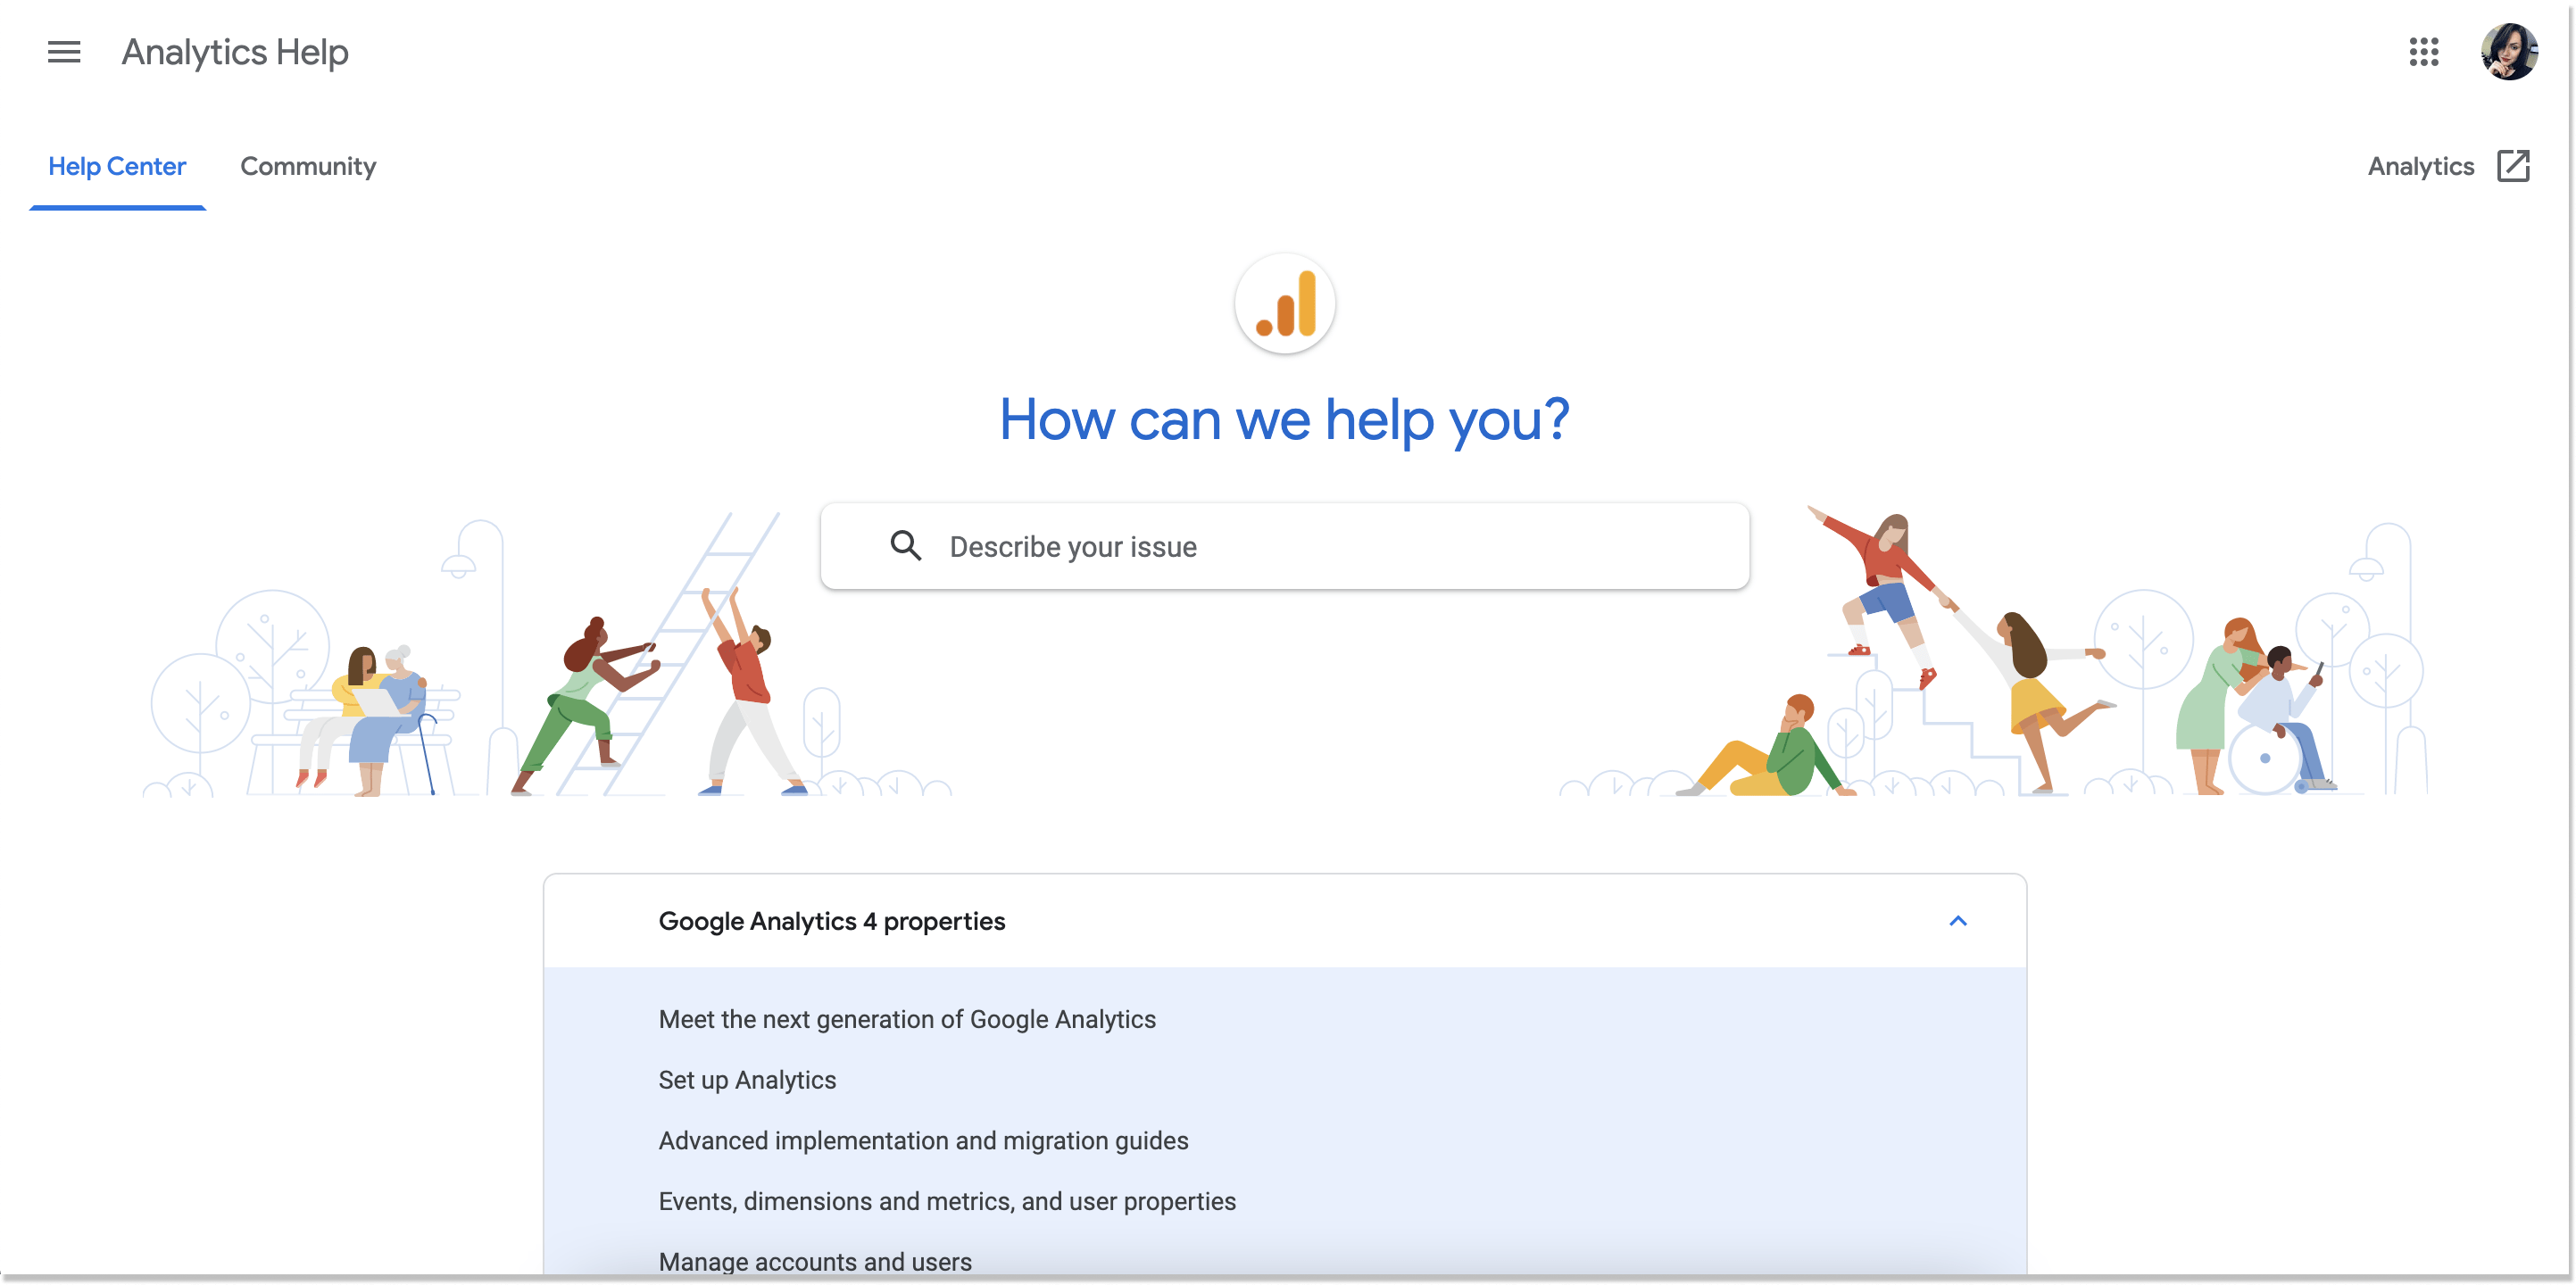Click the hamburger menu icon top left

point(61,51)
